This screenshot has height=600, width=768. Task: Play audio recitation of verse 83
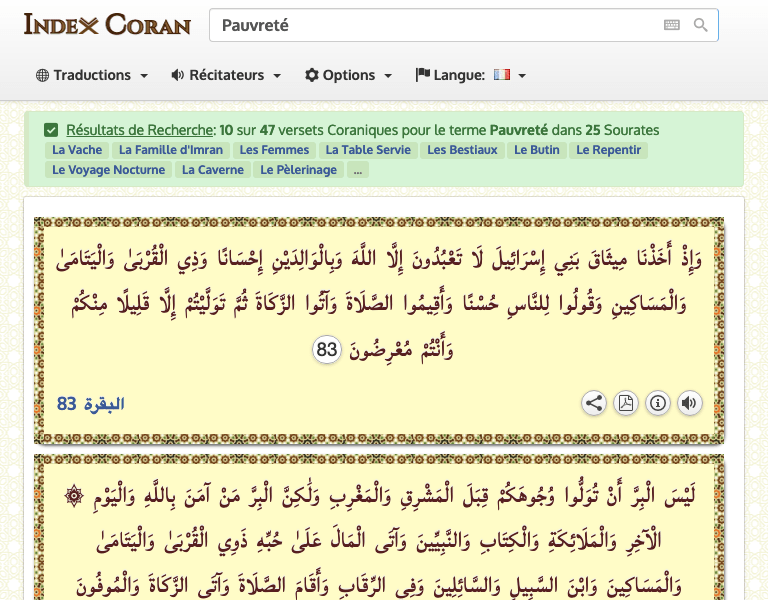pos(690,403)
